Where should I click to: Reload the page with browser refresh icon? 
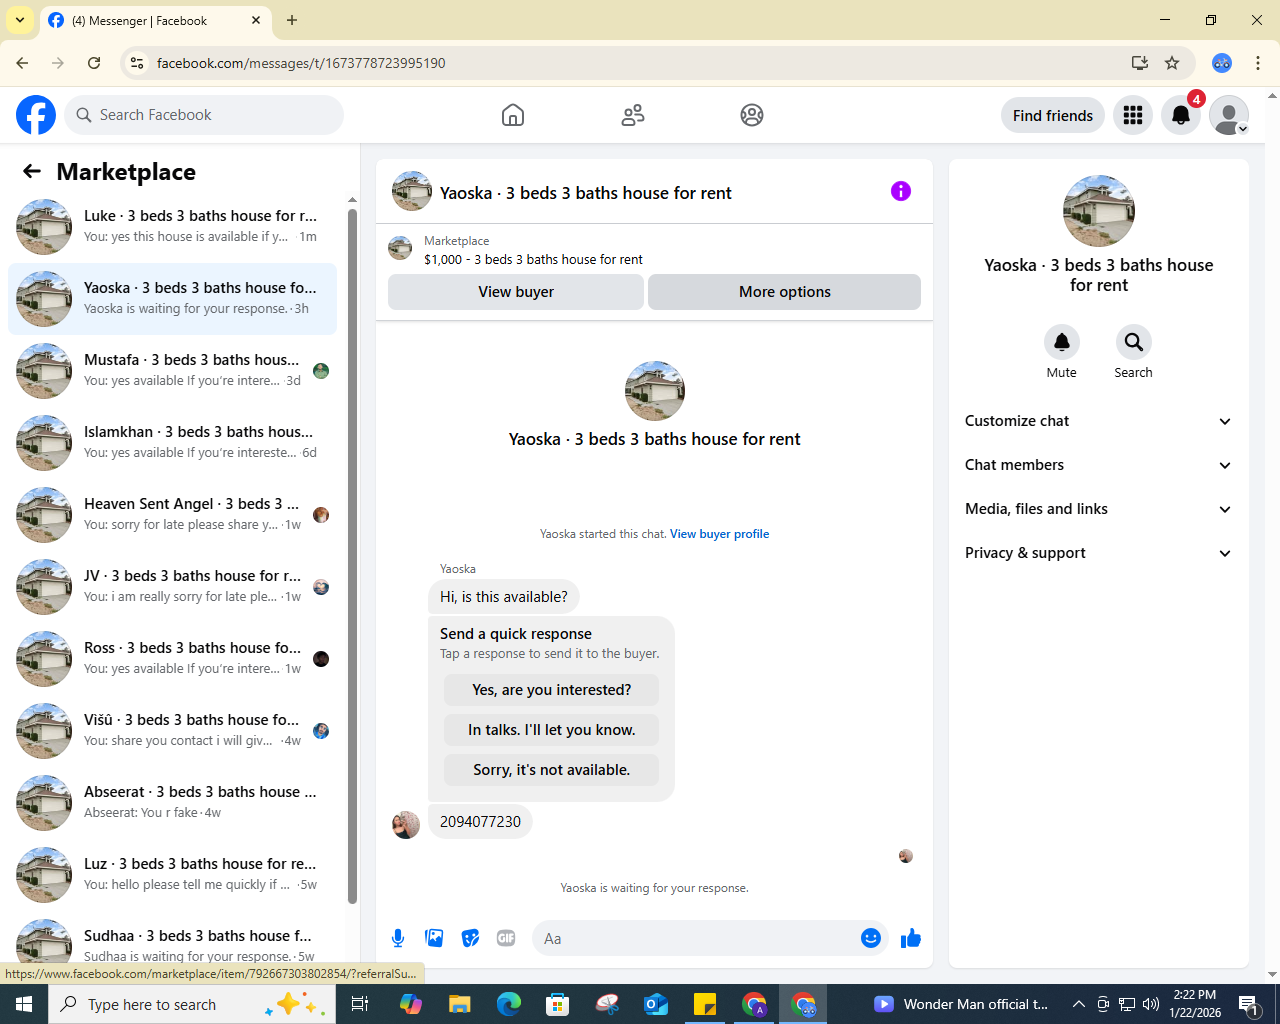(94, 63)
